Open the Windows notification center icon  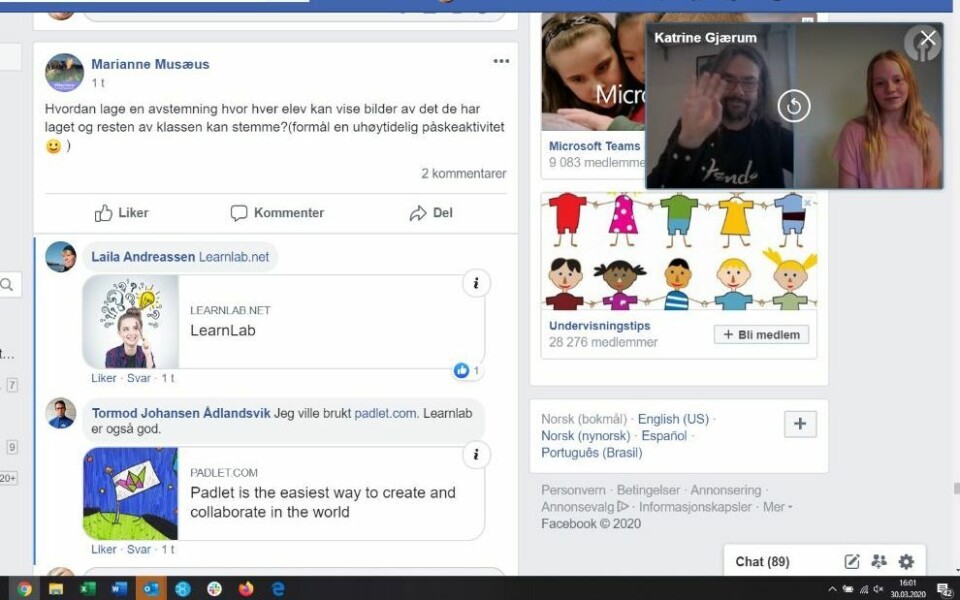pos(944,590)
